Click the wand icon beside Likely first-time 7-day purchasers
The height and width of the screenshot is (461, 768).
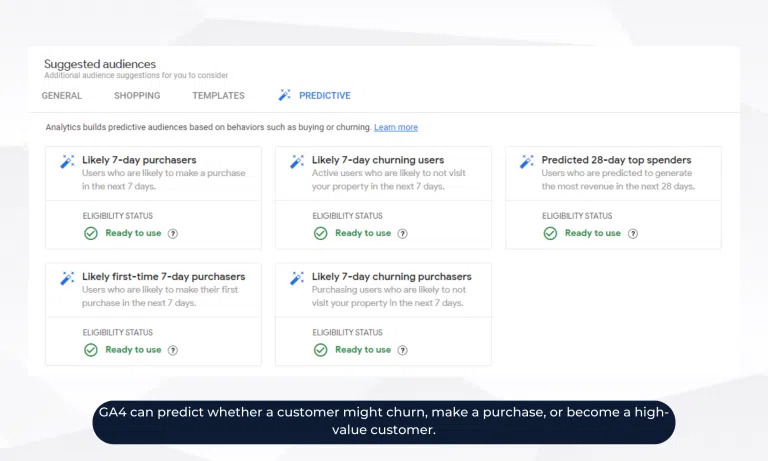click(x=67, y=278)
